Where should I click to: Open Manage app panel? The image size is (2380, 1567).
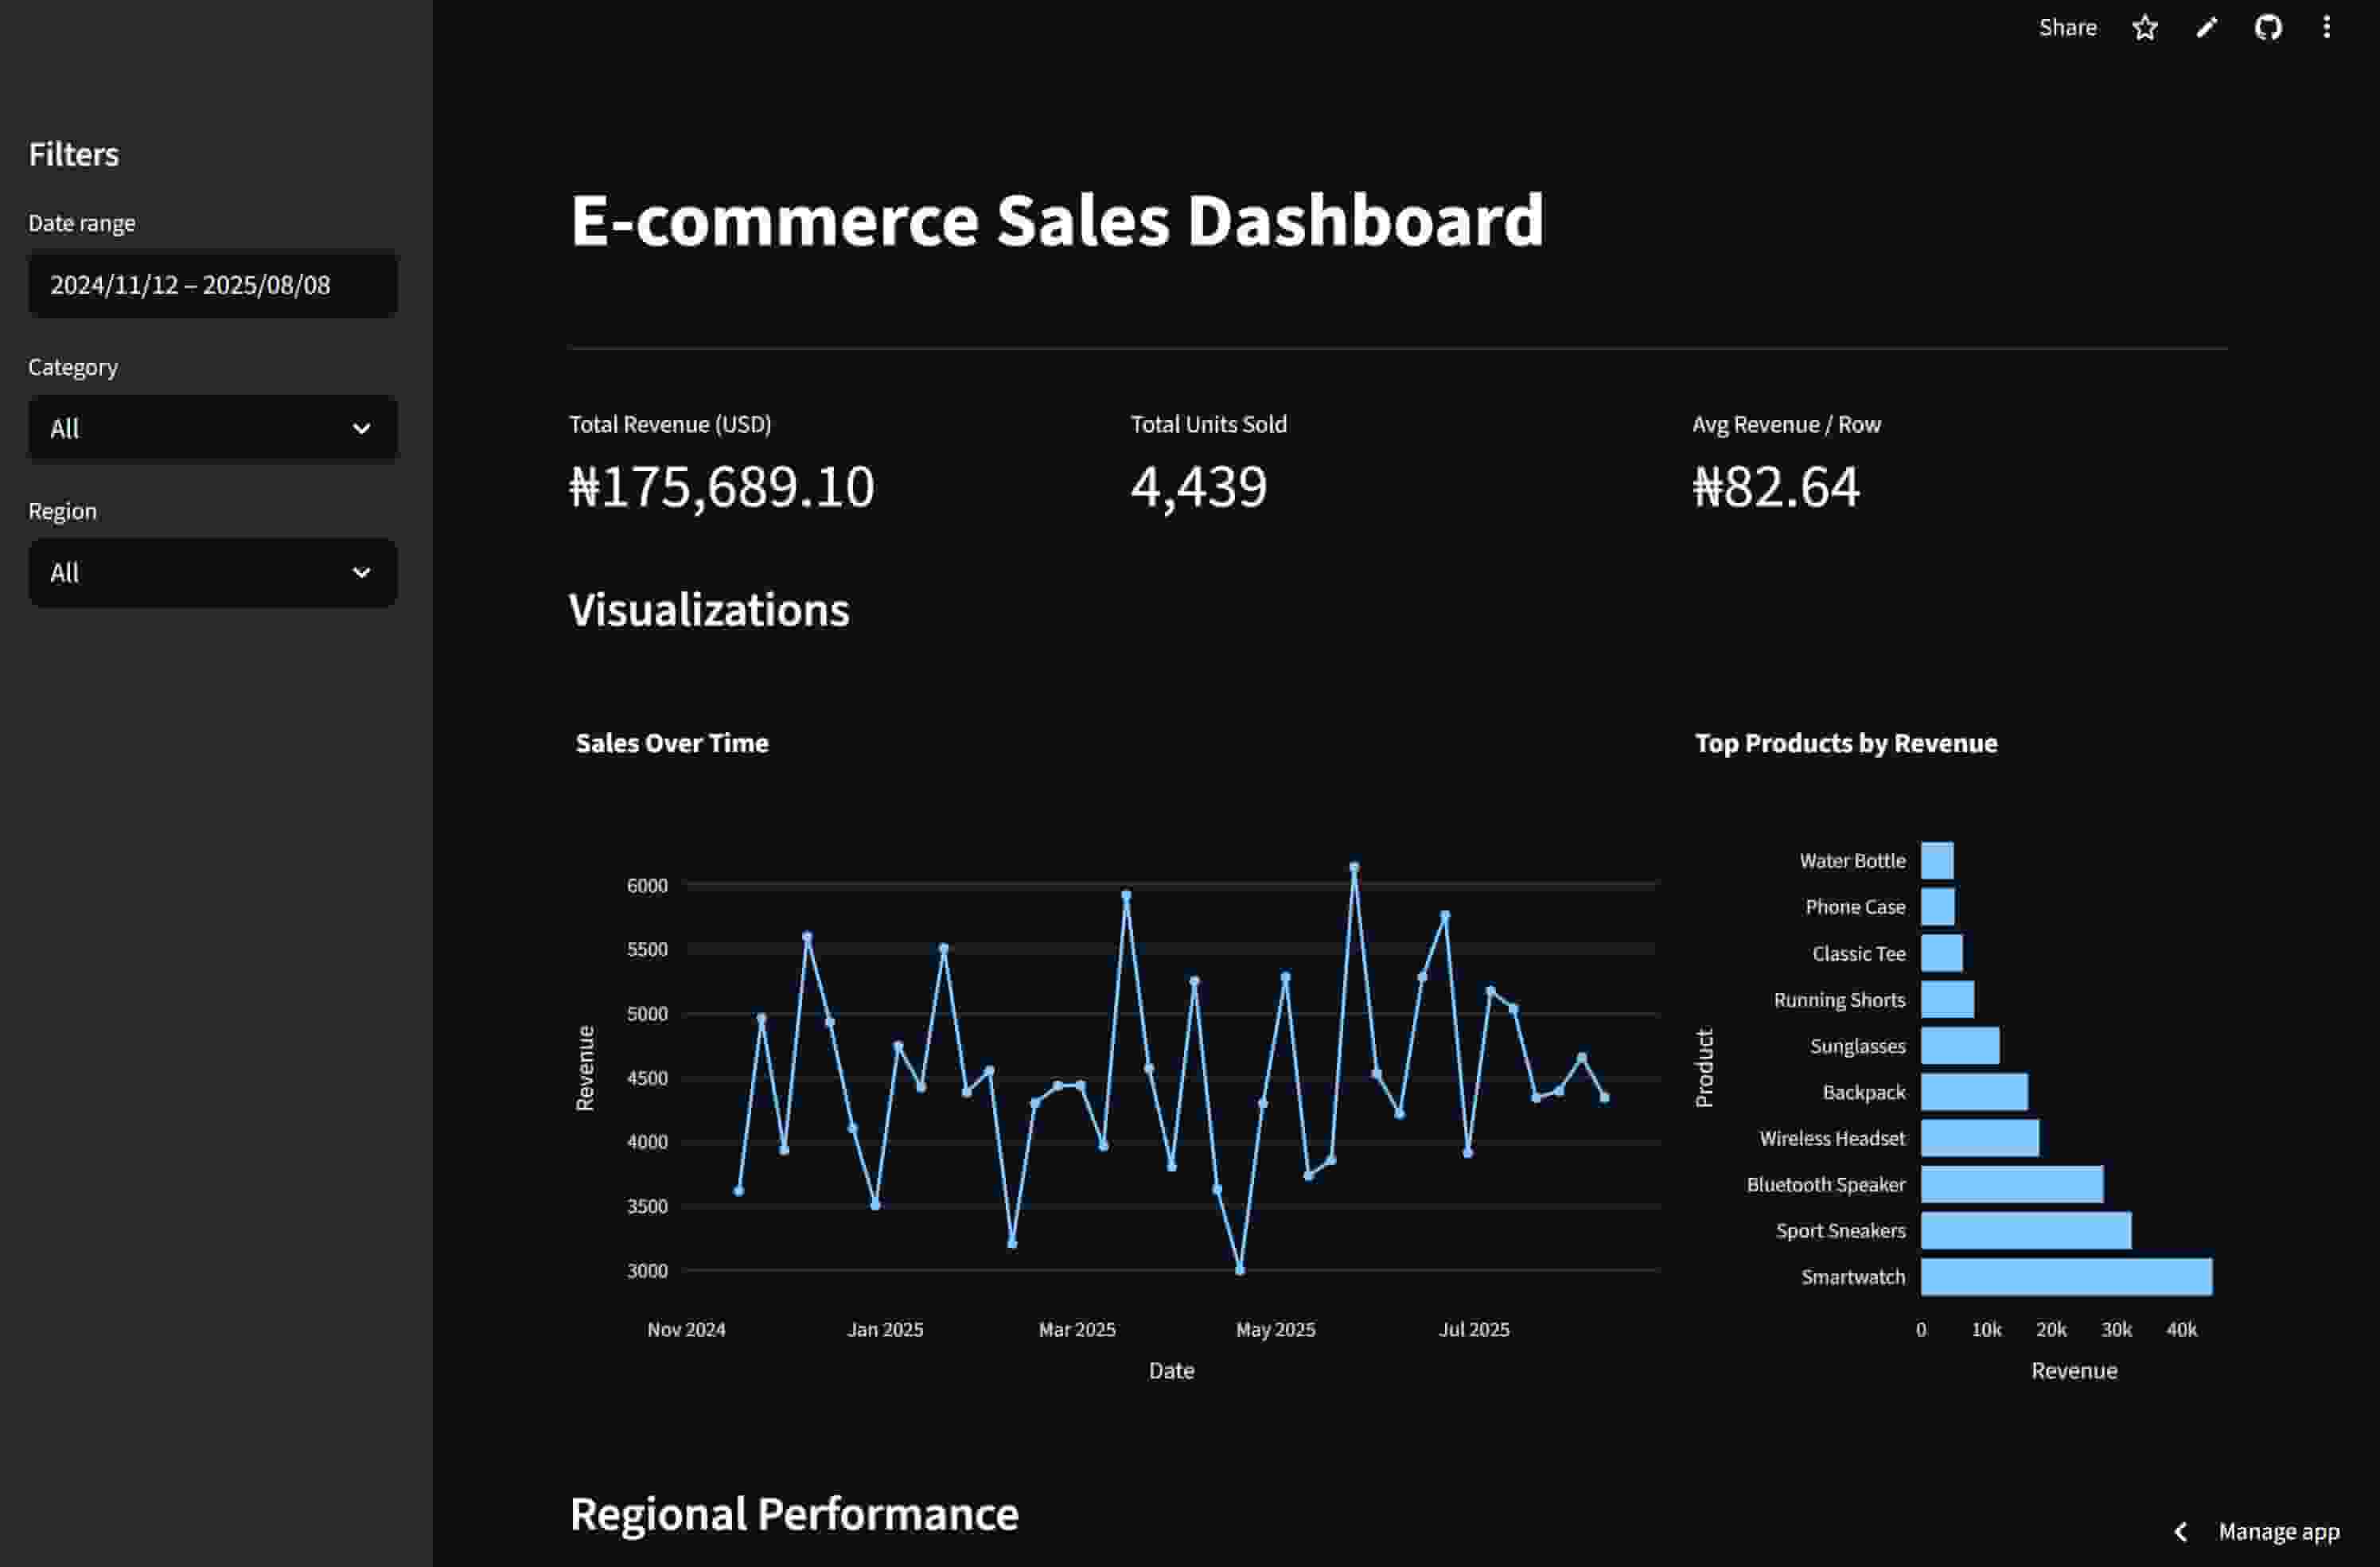(2278, 1531)
